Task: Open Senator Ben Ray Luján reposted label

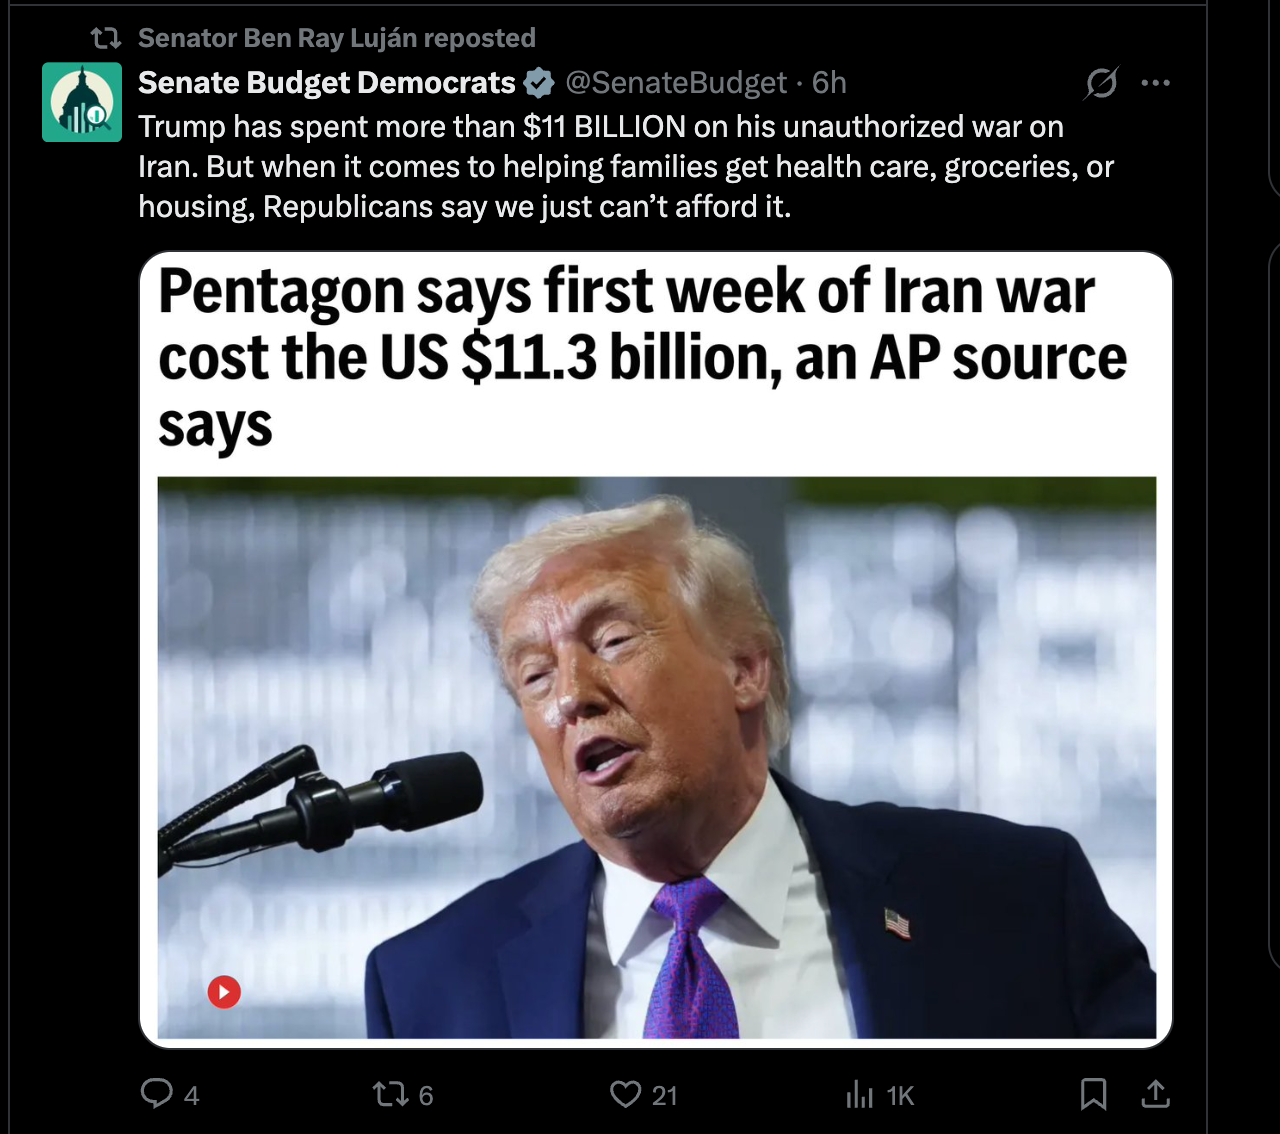Action: (x=336, y=38)
